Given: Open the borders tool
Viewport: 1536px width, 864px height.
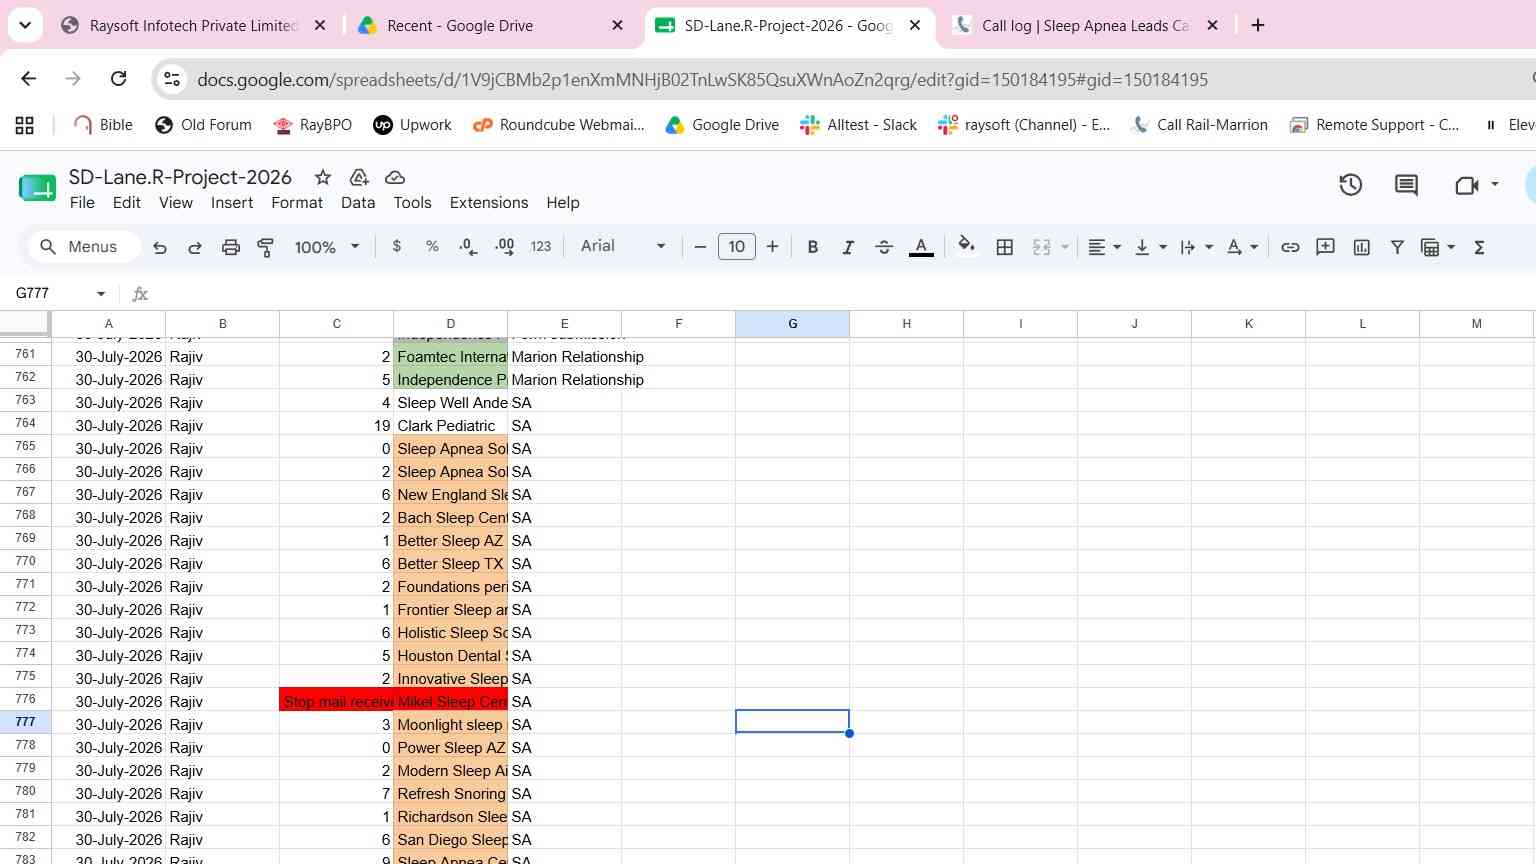Looking at the screenshot, I should point(1005,247).
